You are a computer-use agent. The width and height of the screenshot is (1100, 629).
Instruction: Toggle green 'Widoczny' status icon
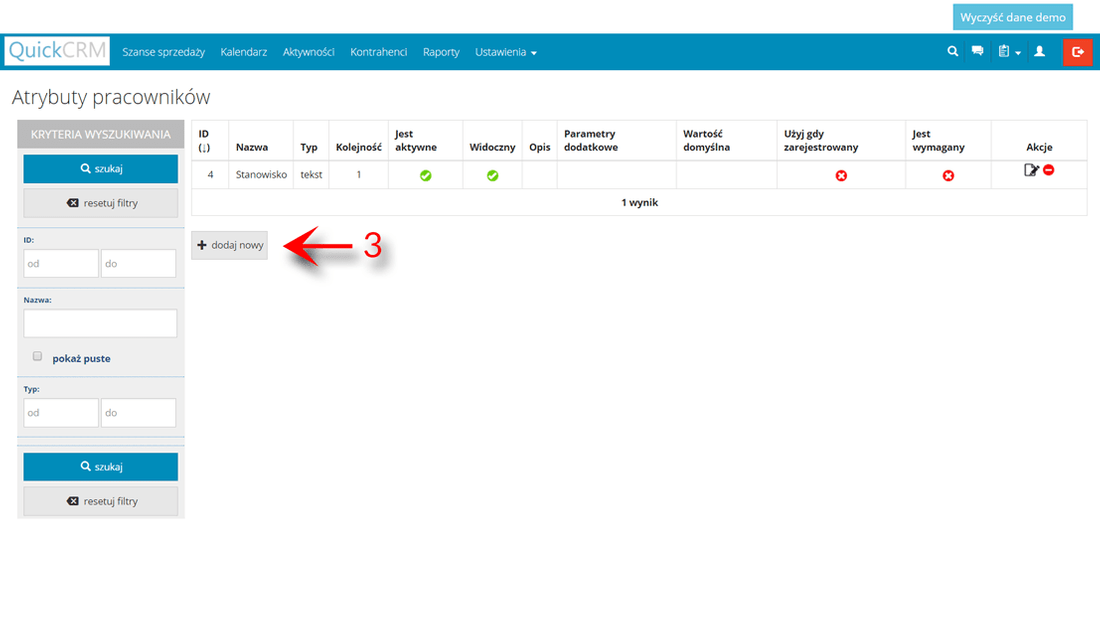[x=492, y=175]
